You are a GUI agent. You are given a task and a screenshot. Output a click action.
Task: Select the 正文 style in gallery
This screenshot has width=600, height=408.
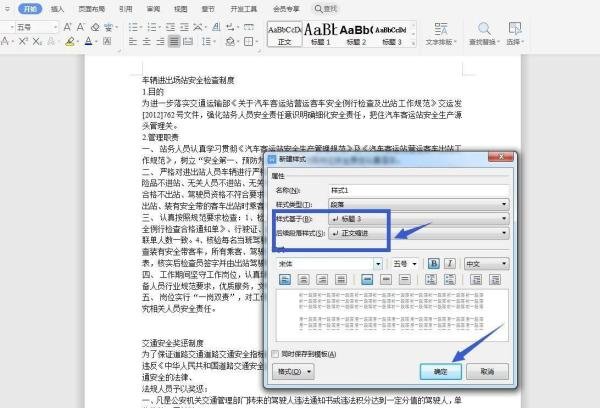coord(284,34)
